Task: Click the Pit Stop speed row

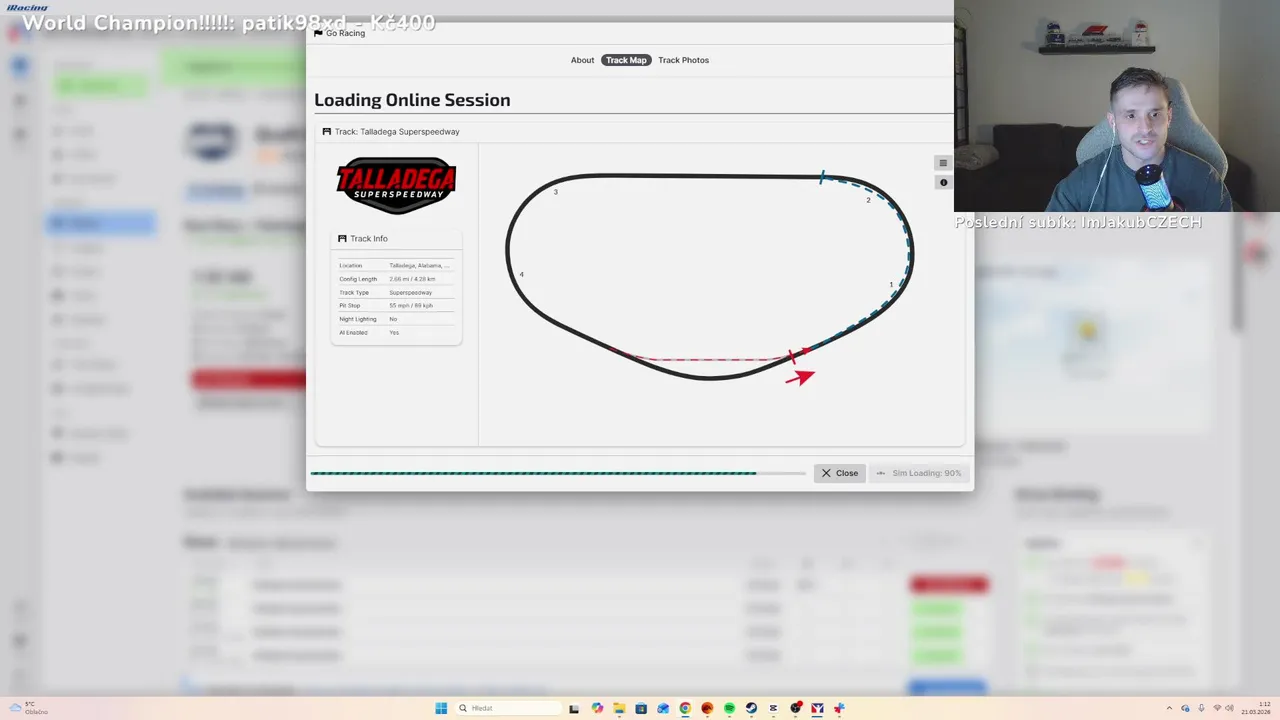Action: click(x=396, y=305)
